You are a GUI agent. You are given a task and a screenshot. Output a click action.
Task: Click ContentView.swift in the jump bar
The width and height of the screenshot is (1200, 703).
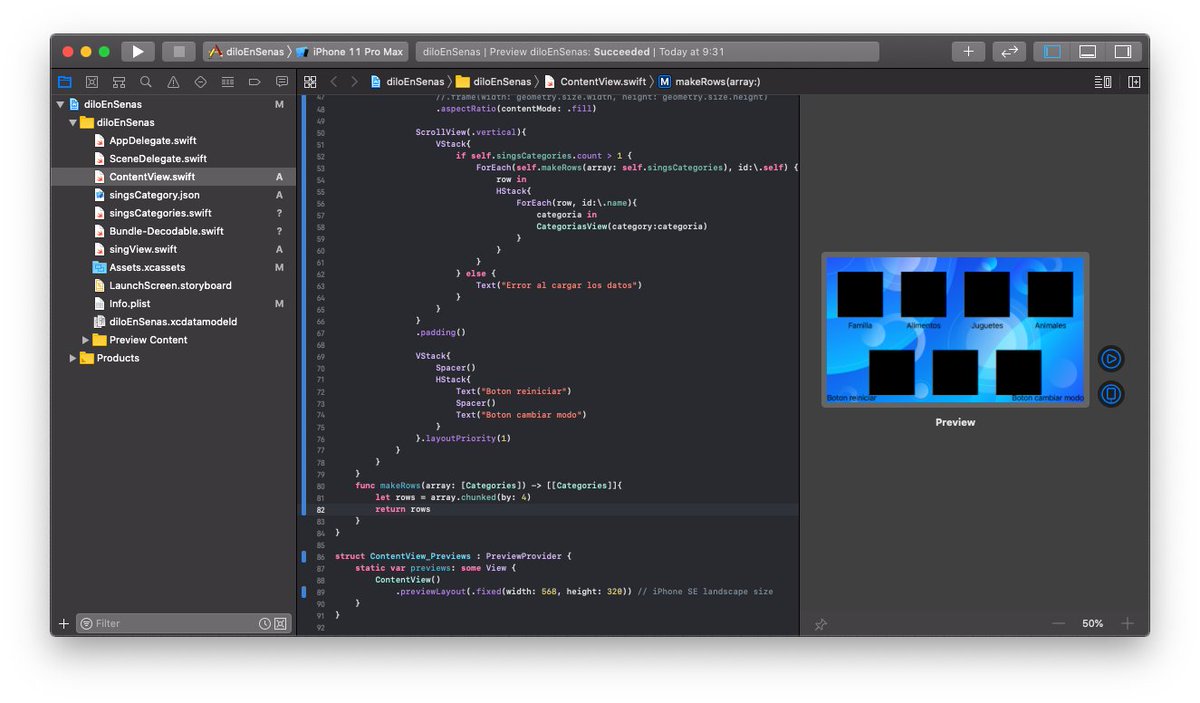coord(595,82)
